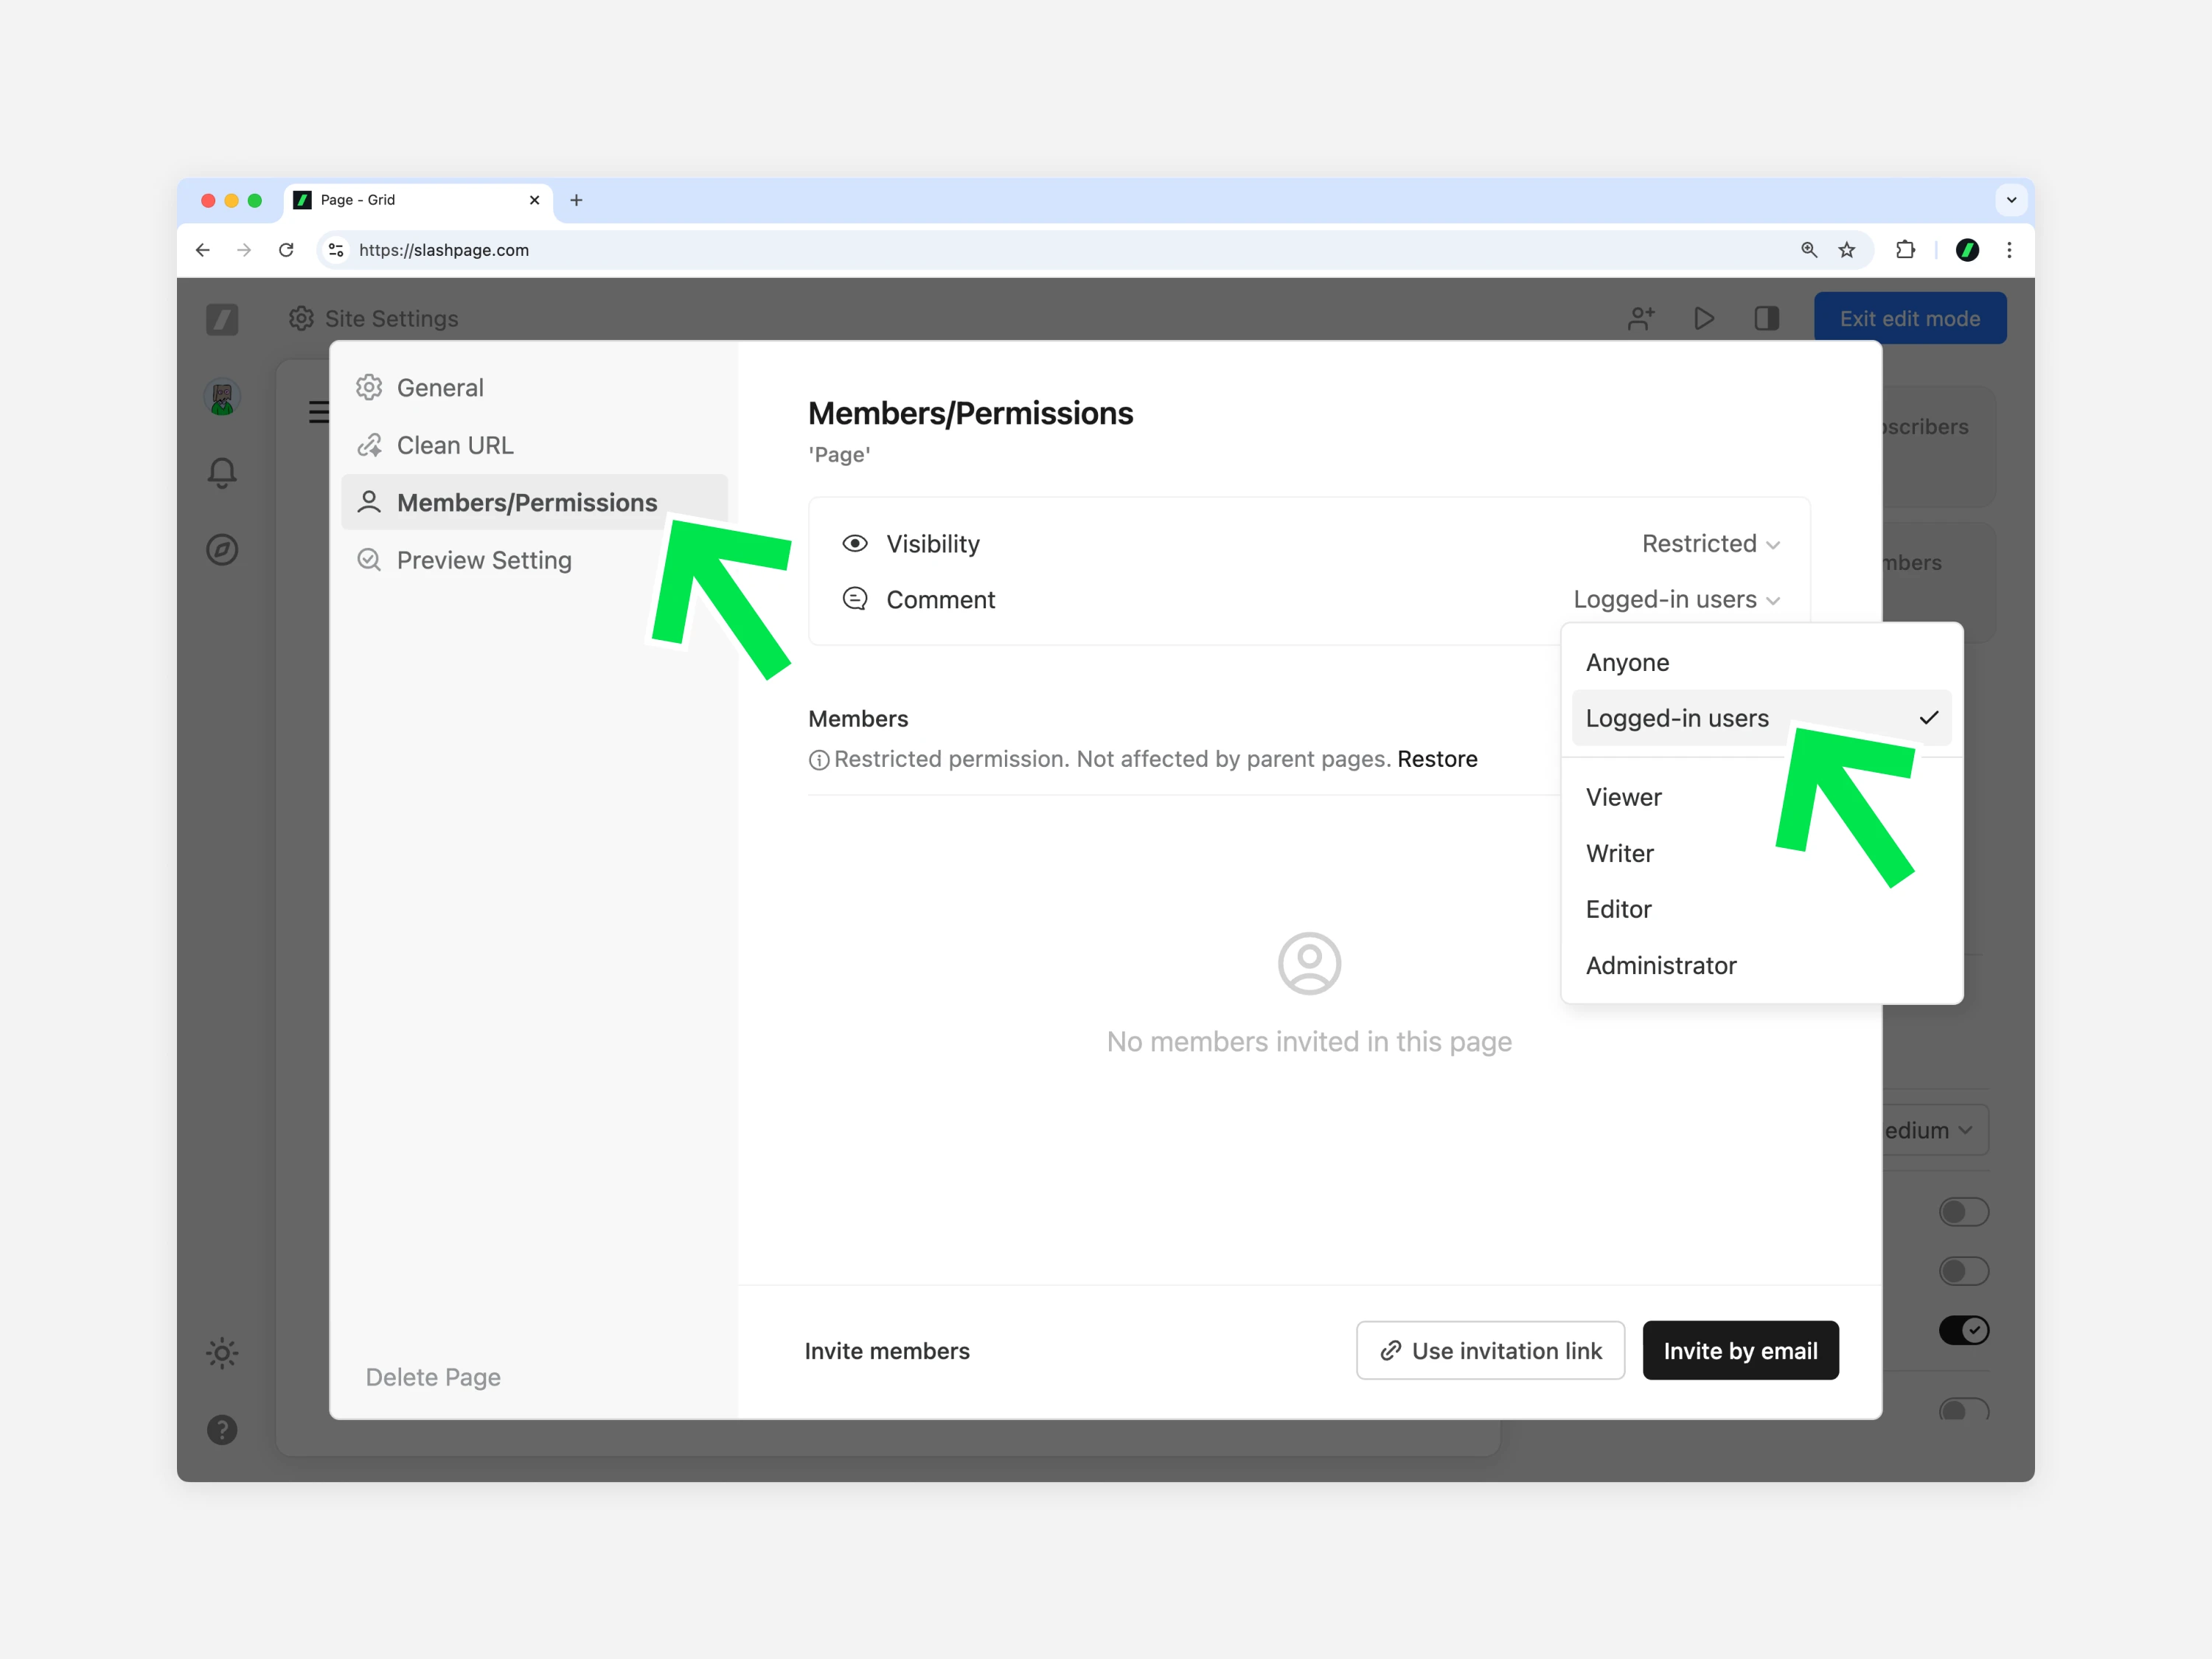Screen dimensions: 2212x1659
Task: Open a new browser tab
Action: tap(576, 200)
